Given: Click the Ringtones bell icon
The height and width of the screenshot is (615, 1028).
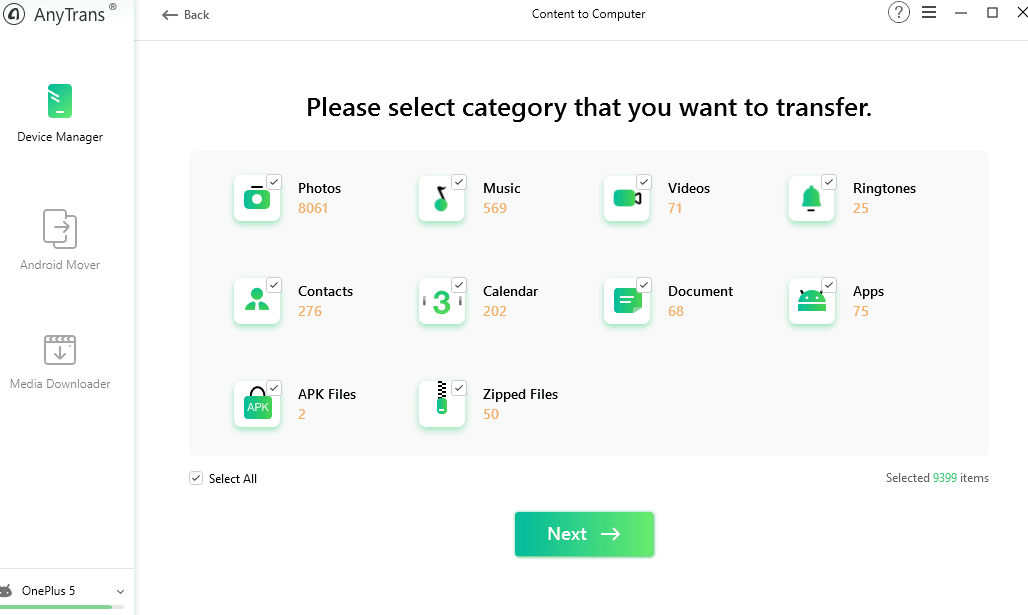Looking at the screenshot, I should [x=811, y=199].
